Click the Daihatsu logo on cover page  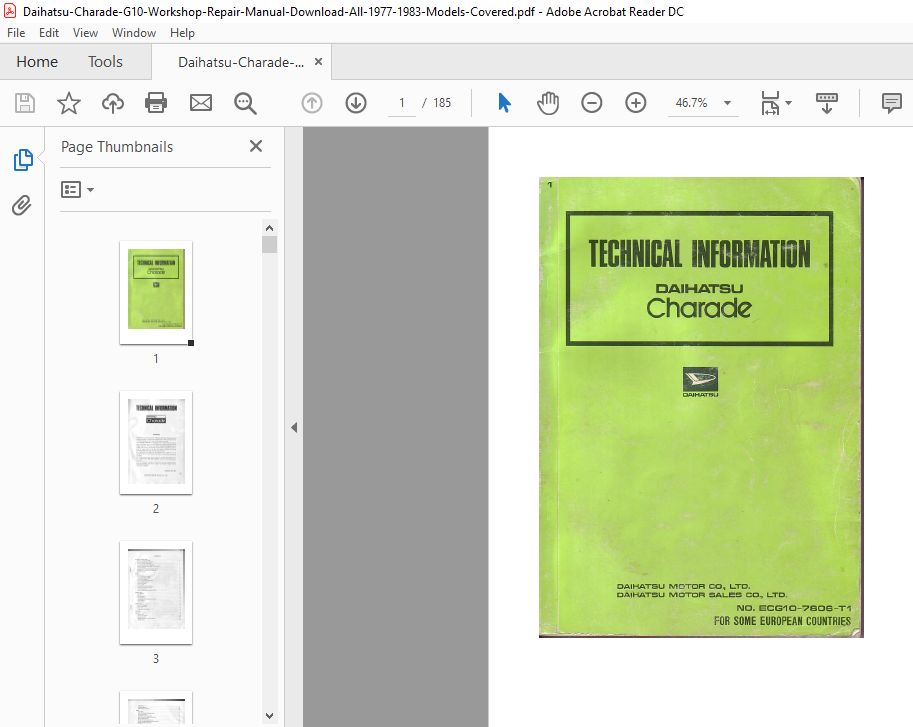click(x=700, y=382)
